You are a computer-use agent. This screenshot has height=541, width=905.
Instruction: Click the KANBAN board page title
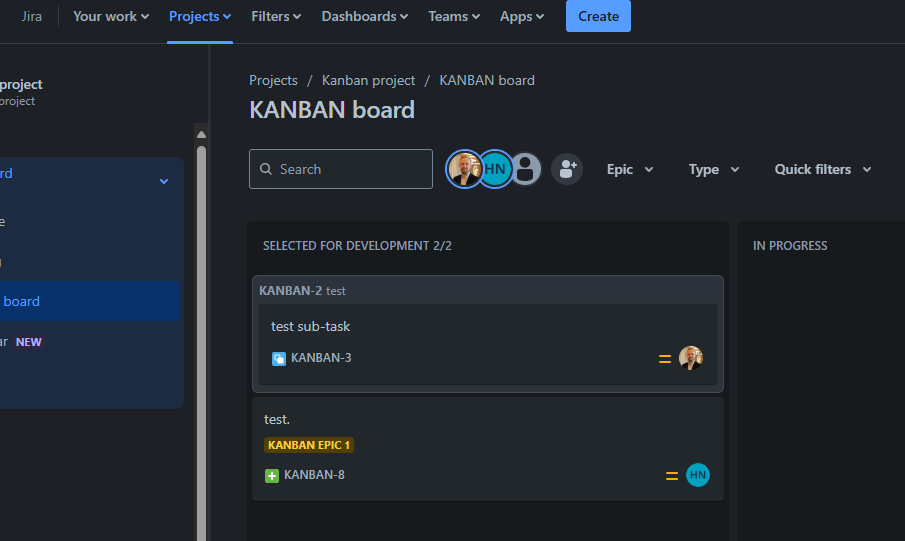(332, 110)
